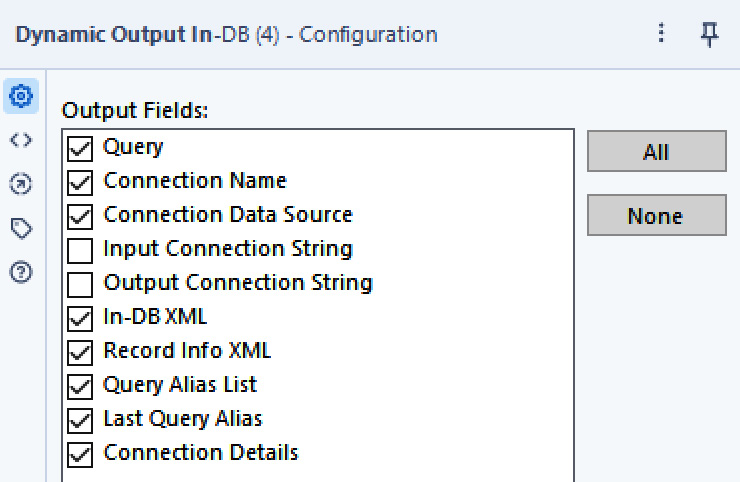This screenshot has width=740, height=482.
Task: Uncheck the Record Info XML checkbox
Action: [80, 353]
